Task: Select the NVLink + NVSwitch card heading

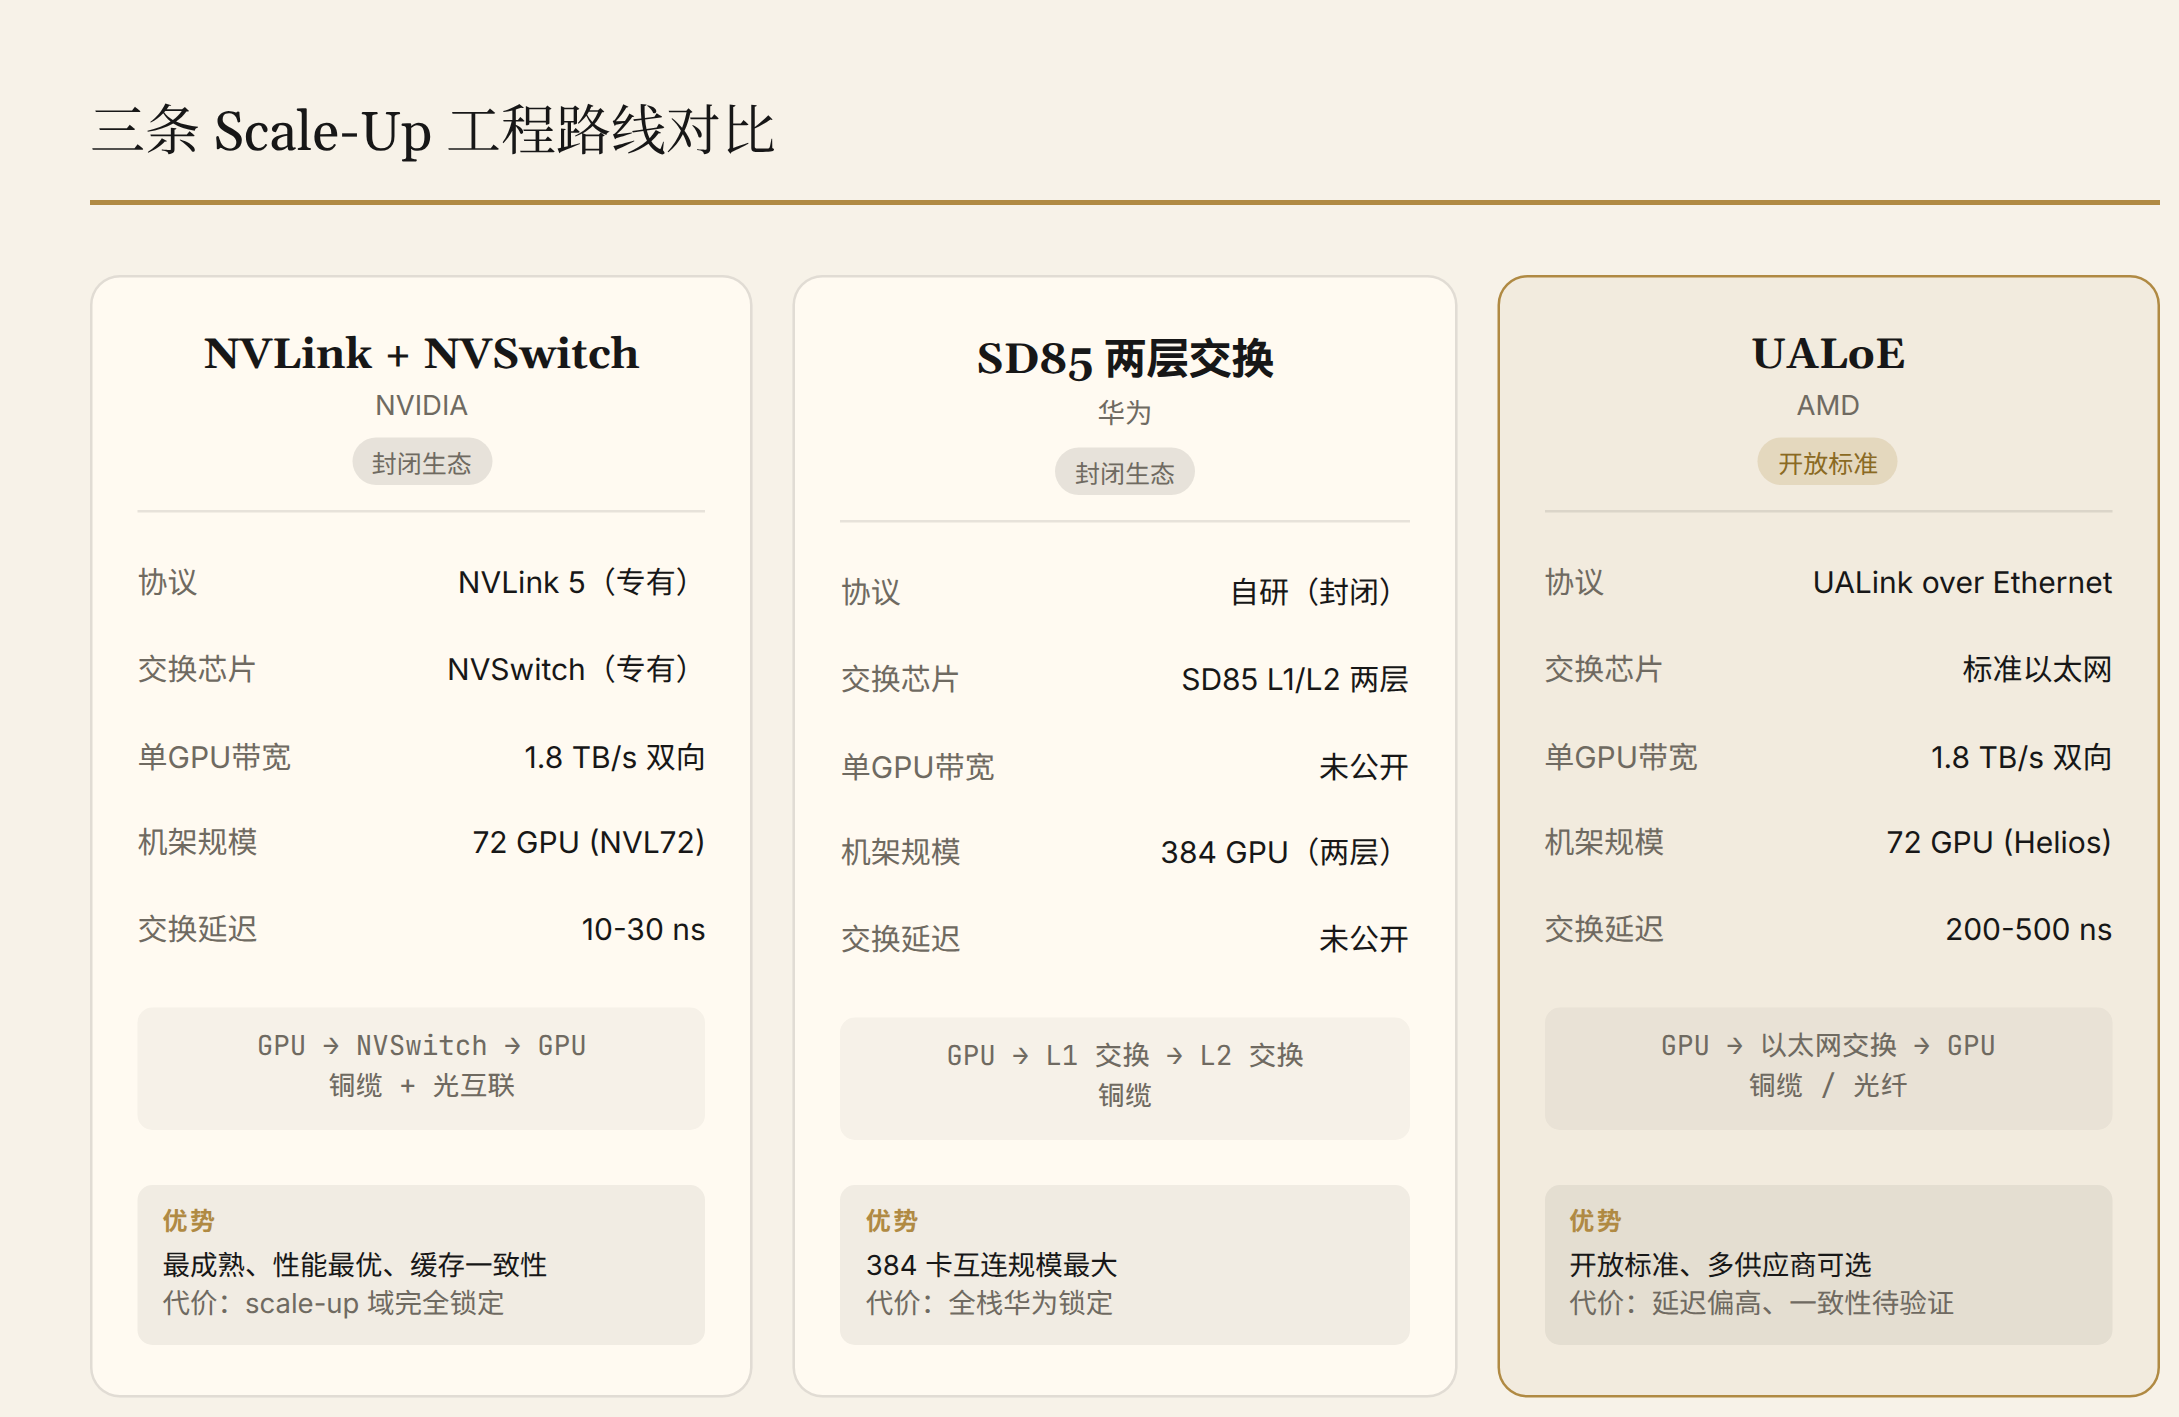Action: (x=421, y=353)
